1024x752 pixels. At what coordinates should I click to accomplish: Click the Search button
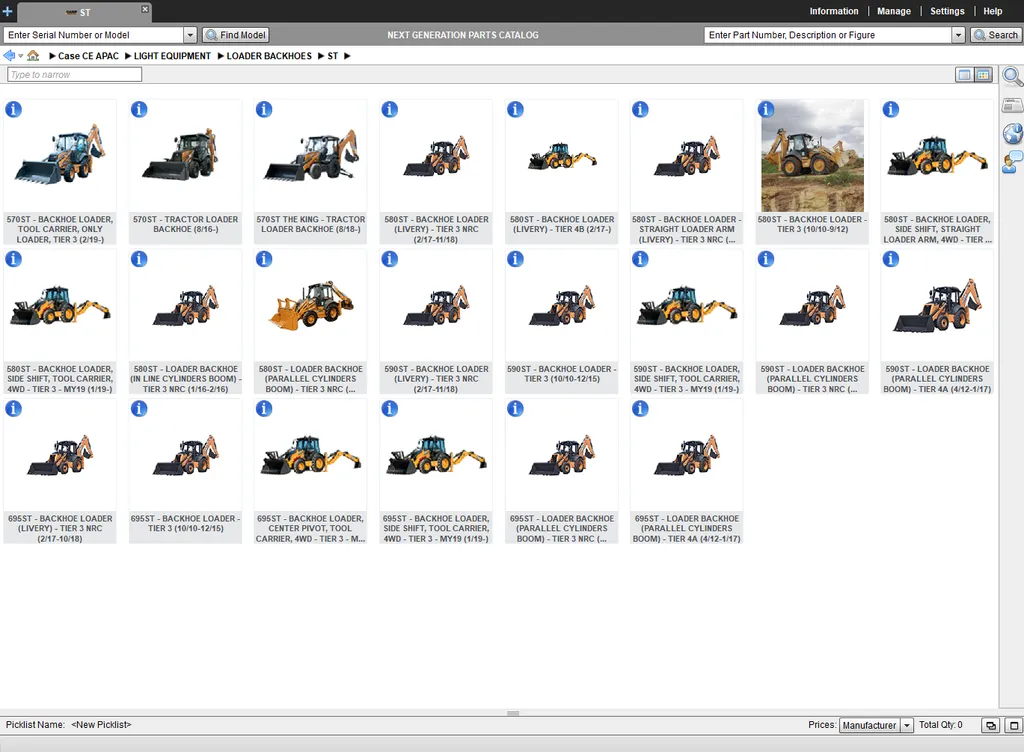[996, 35]
